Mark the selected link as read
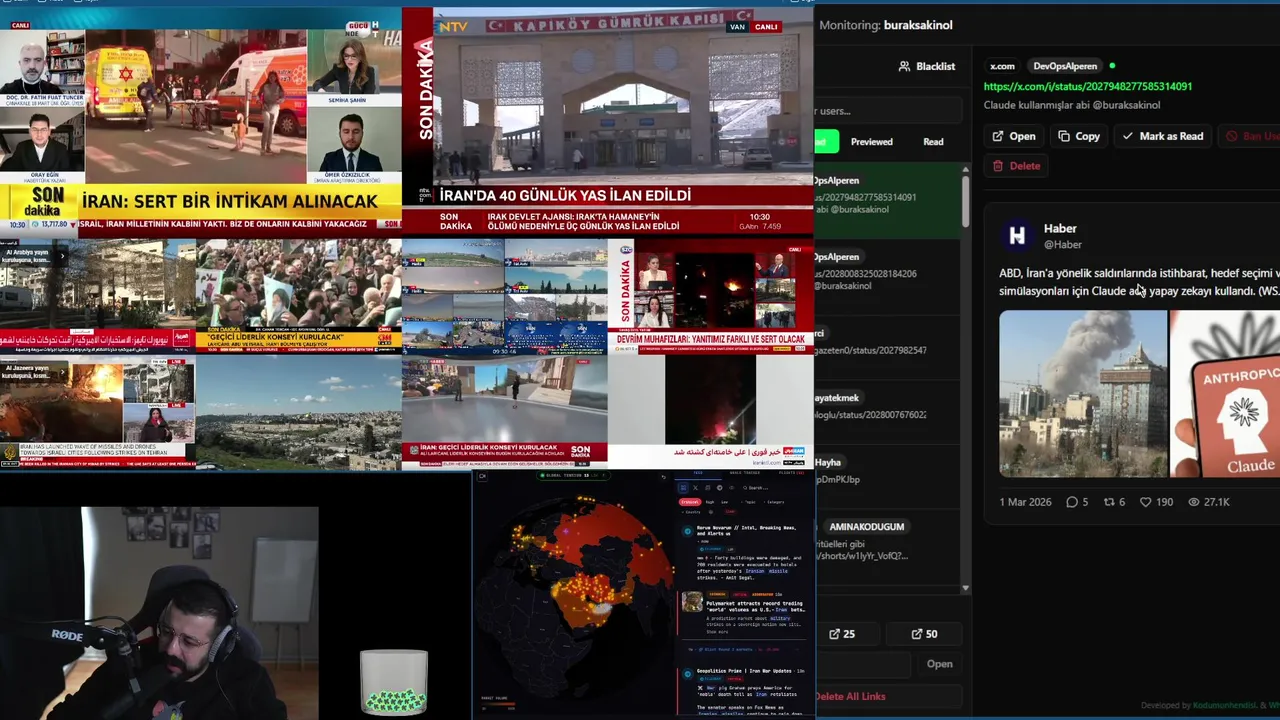 [x=1162, y=136]
